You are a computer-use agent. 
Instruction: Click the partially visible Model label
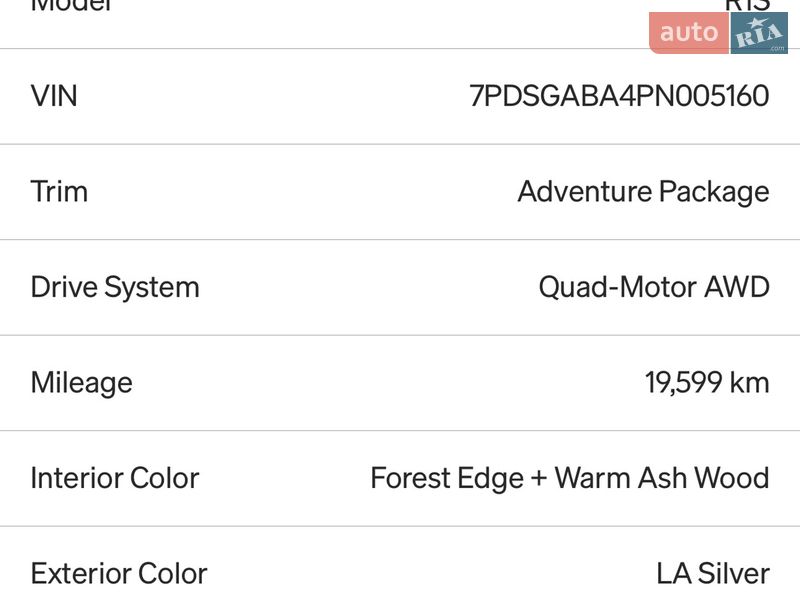[x=72, y=5]
